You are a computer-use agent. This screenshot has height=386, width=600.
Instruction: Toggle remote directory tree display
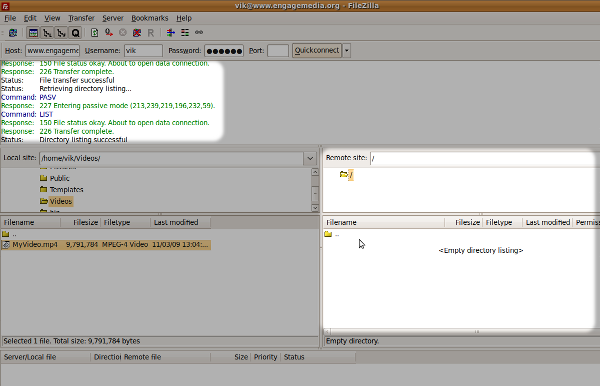(x=61, y=33)
